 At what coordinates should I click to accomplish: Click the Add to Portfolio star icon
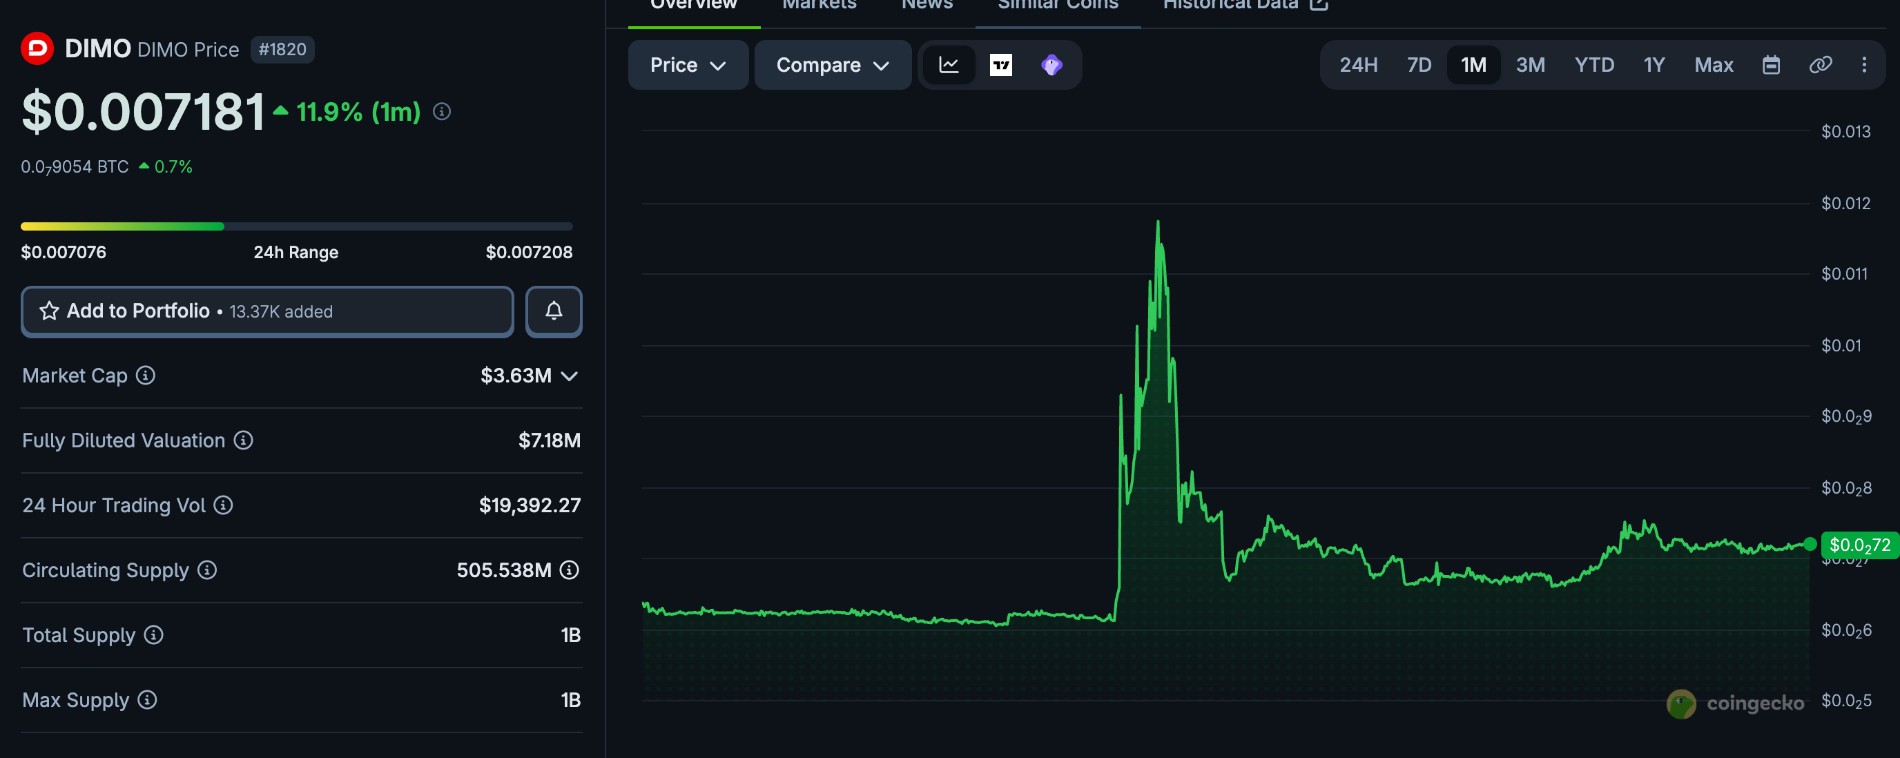pyautogui.click(x=49, y=311)
